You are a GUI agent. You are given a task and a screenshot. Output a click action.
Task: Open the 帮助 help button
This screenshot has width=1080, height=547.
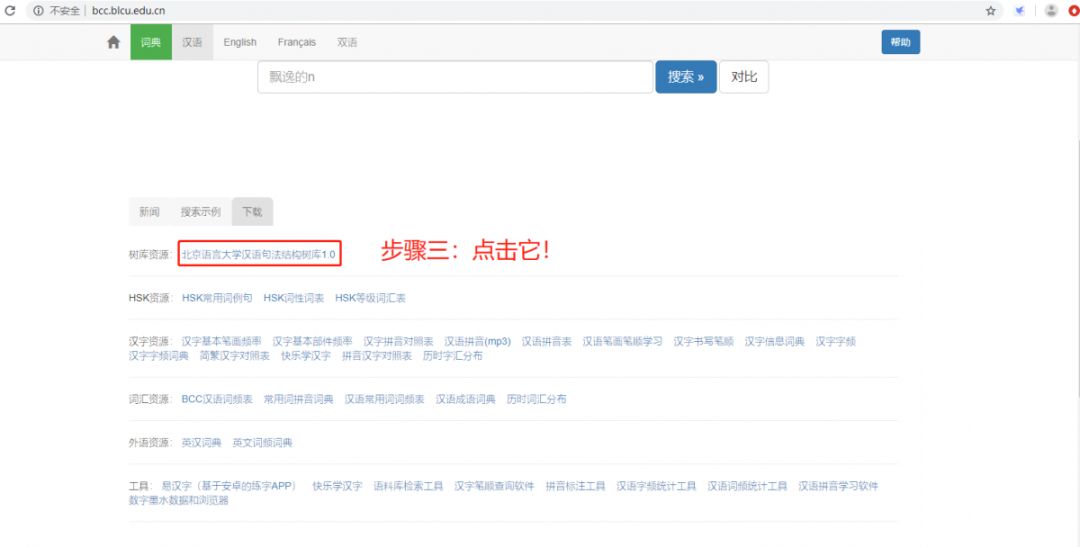click(x=900, y=42)
